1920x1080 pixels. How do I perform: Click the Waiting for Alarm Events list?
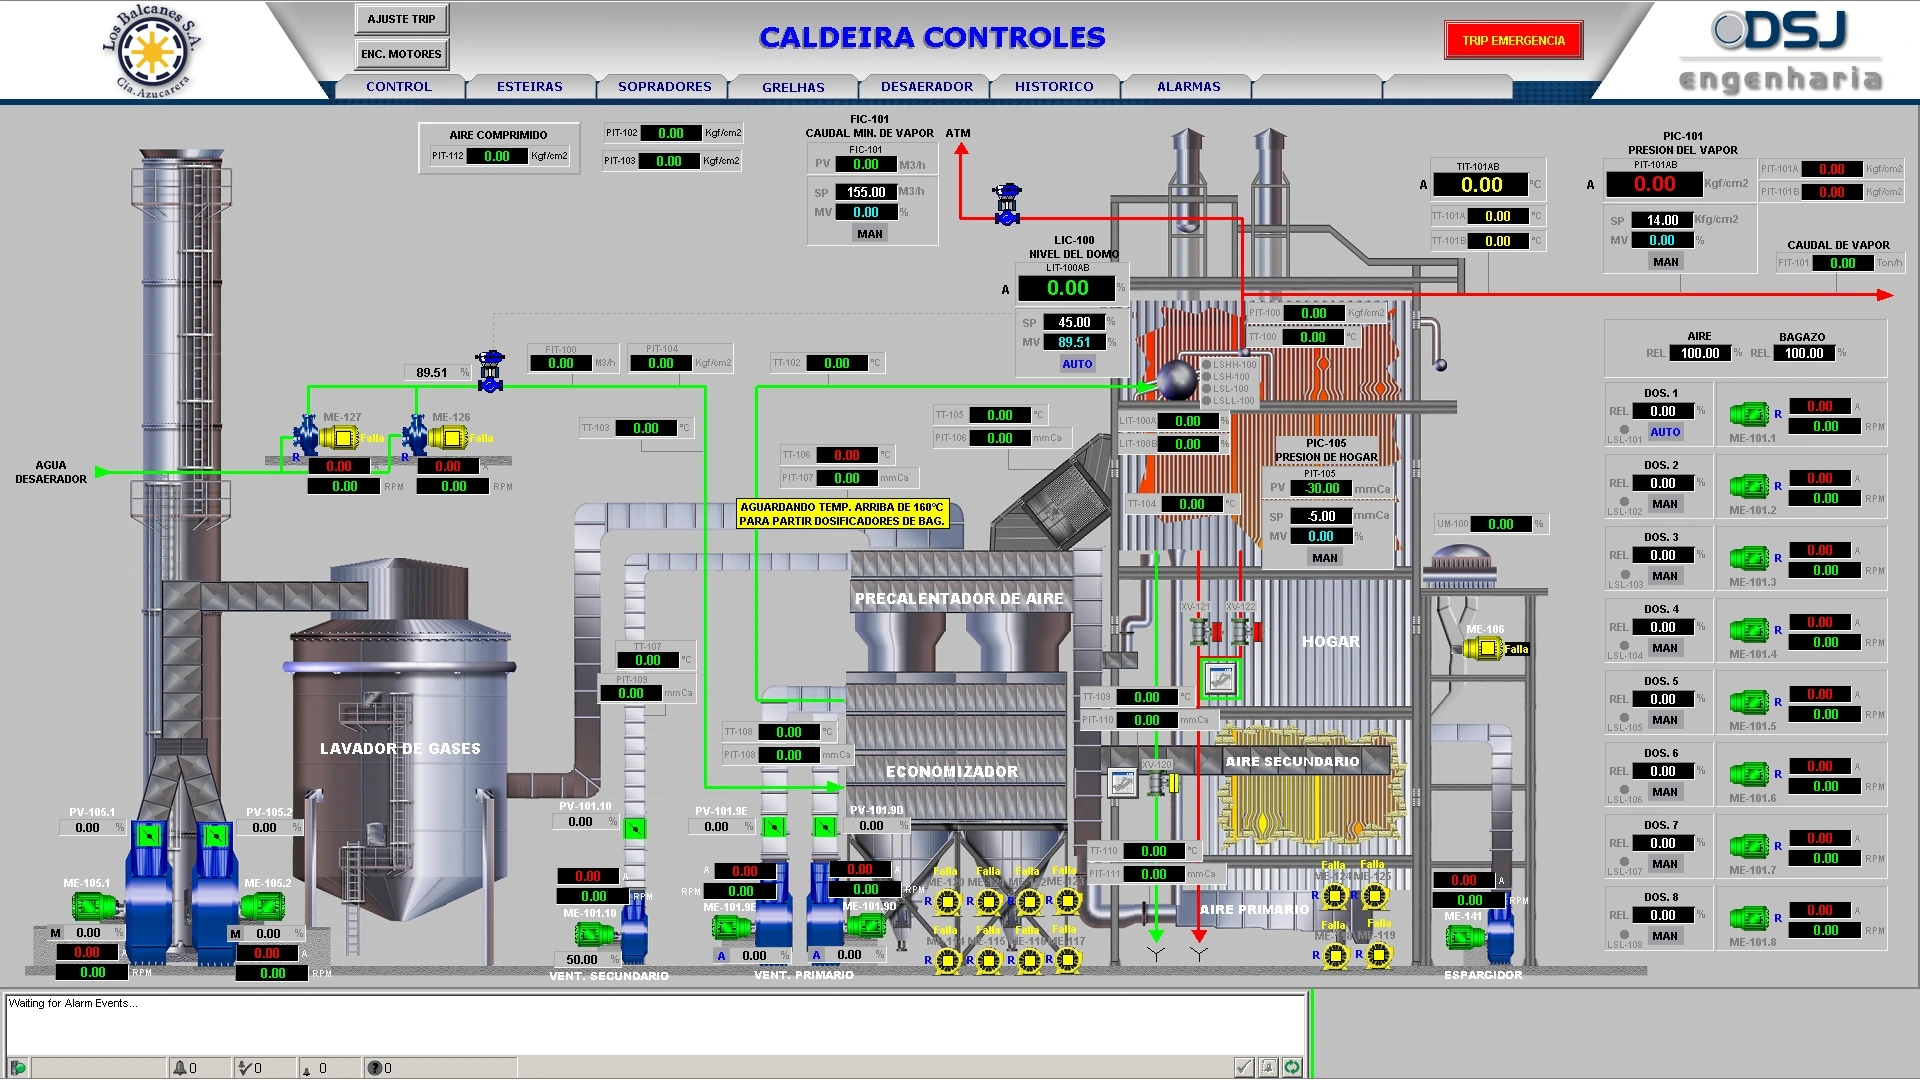tap(655, 1023)
